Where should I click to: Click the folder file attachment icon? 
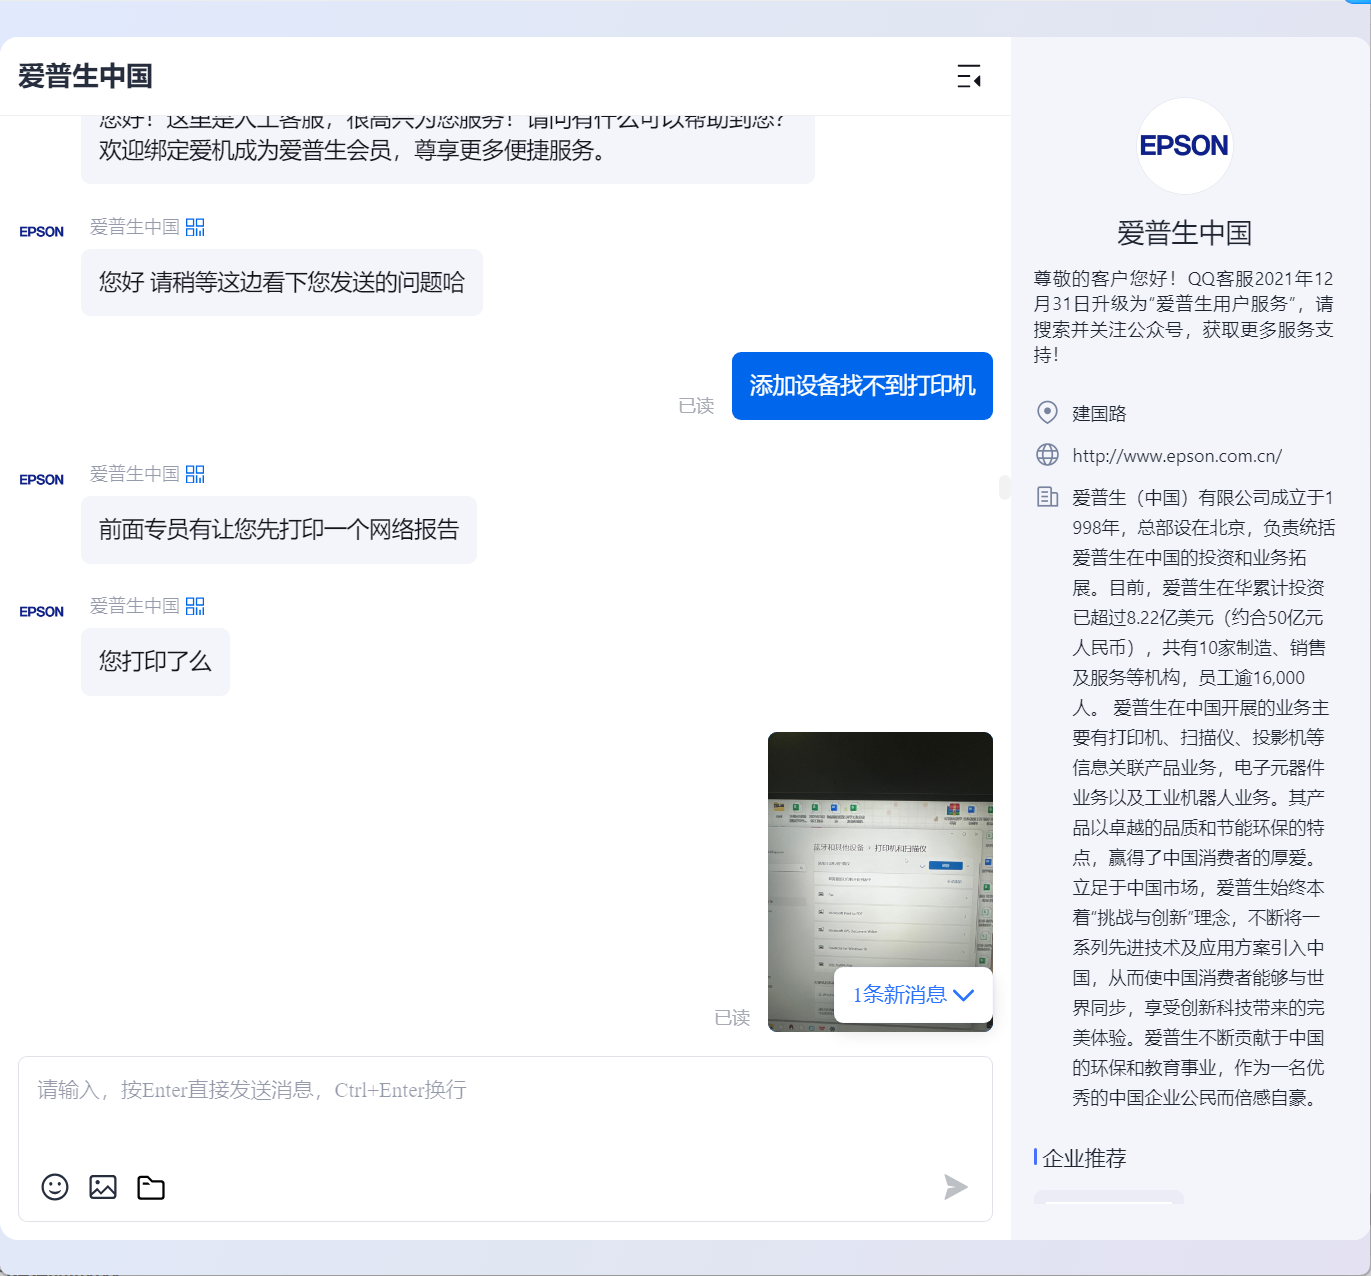pos(151,1187)
